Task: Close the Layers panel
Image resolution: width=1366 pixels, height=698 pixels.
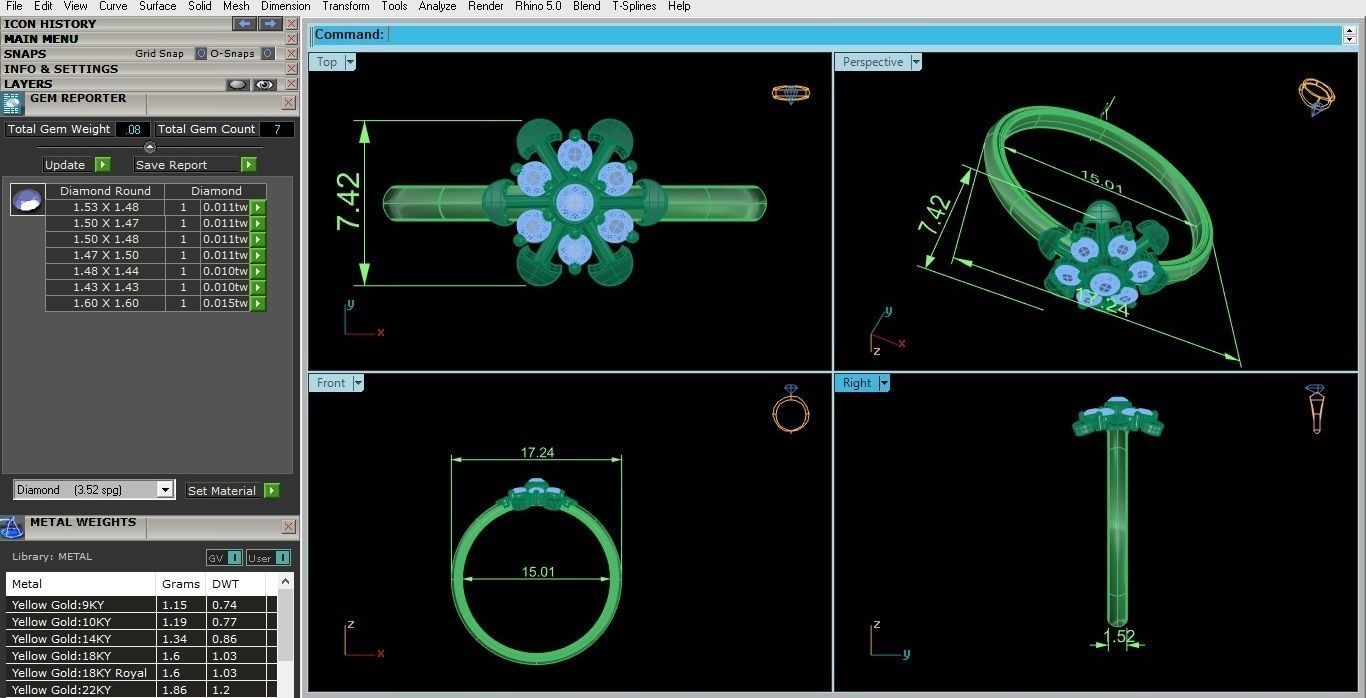Action: click(291, 84)
